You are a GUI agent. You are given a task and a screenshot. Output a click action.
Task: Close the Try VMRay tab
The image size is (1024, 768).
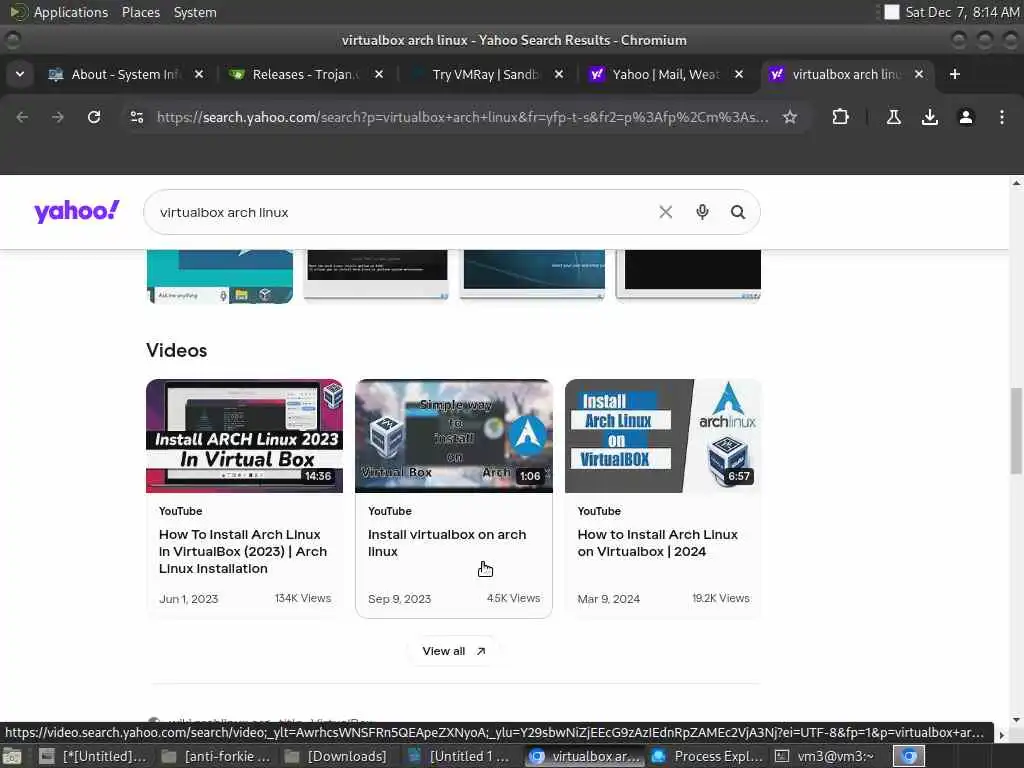point(559,74)
